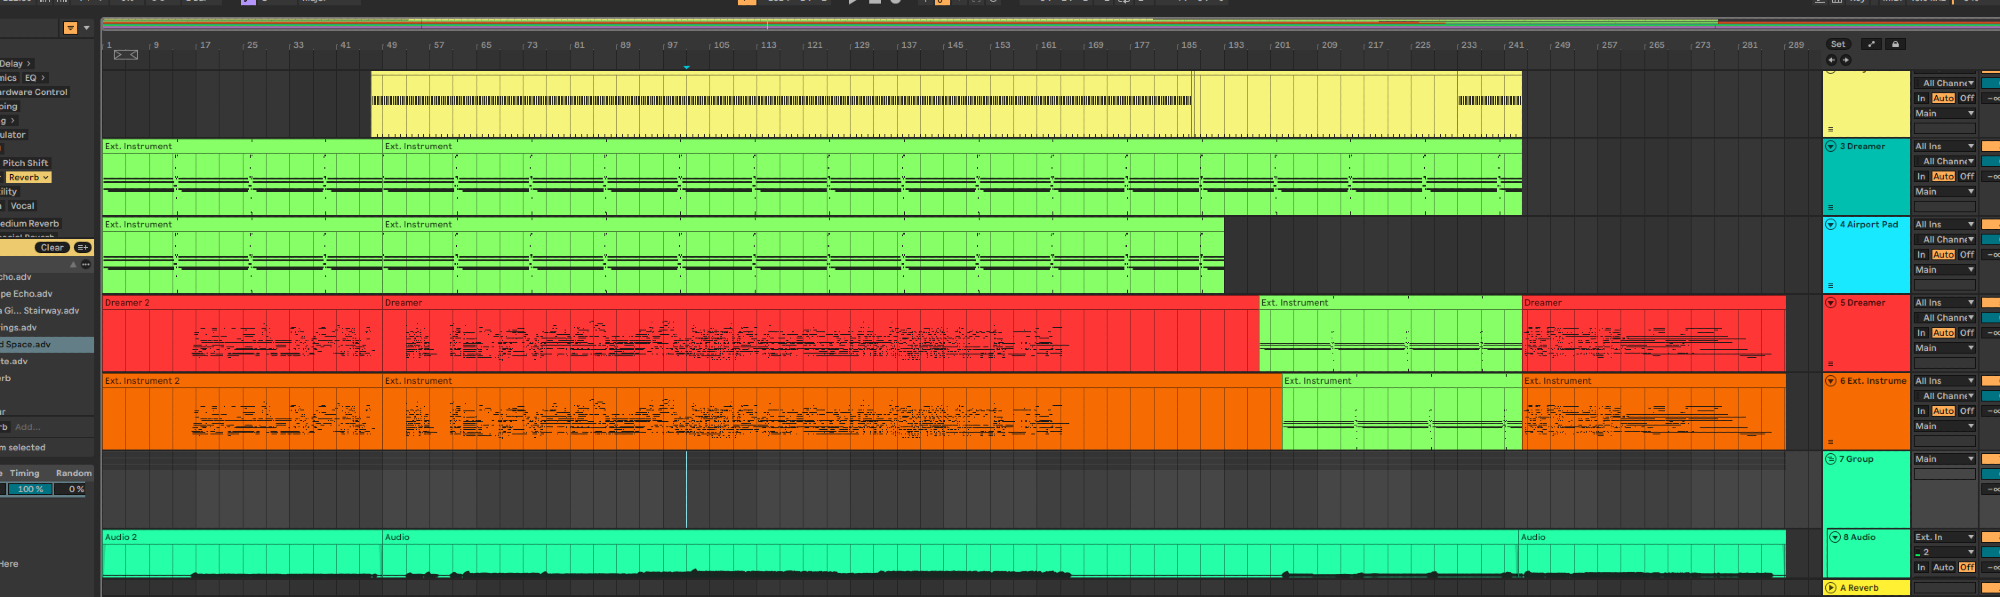Go to the previous locator arrow

click(1832, 60)
